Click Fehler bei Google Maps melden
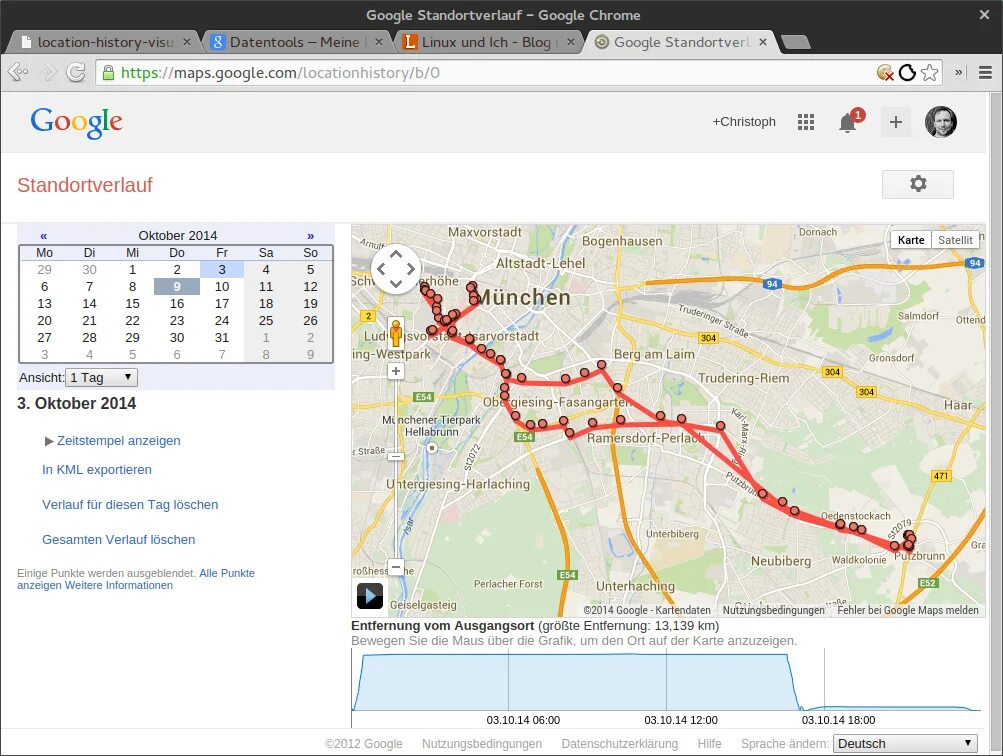Viewport: 1003px width, 756px height. [908, 610]
